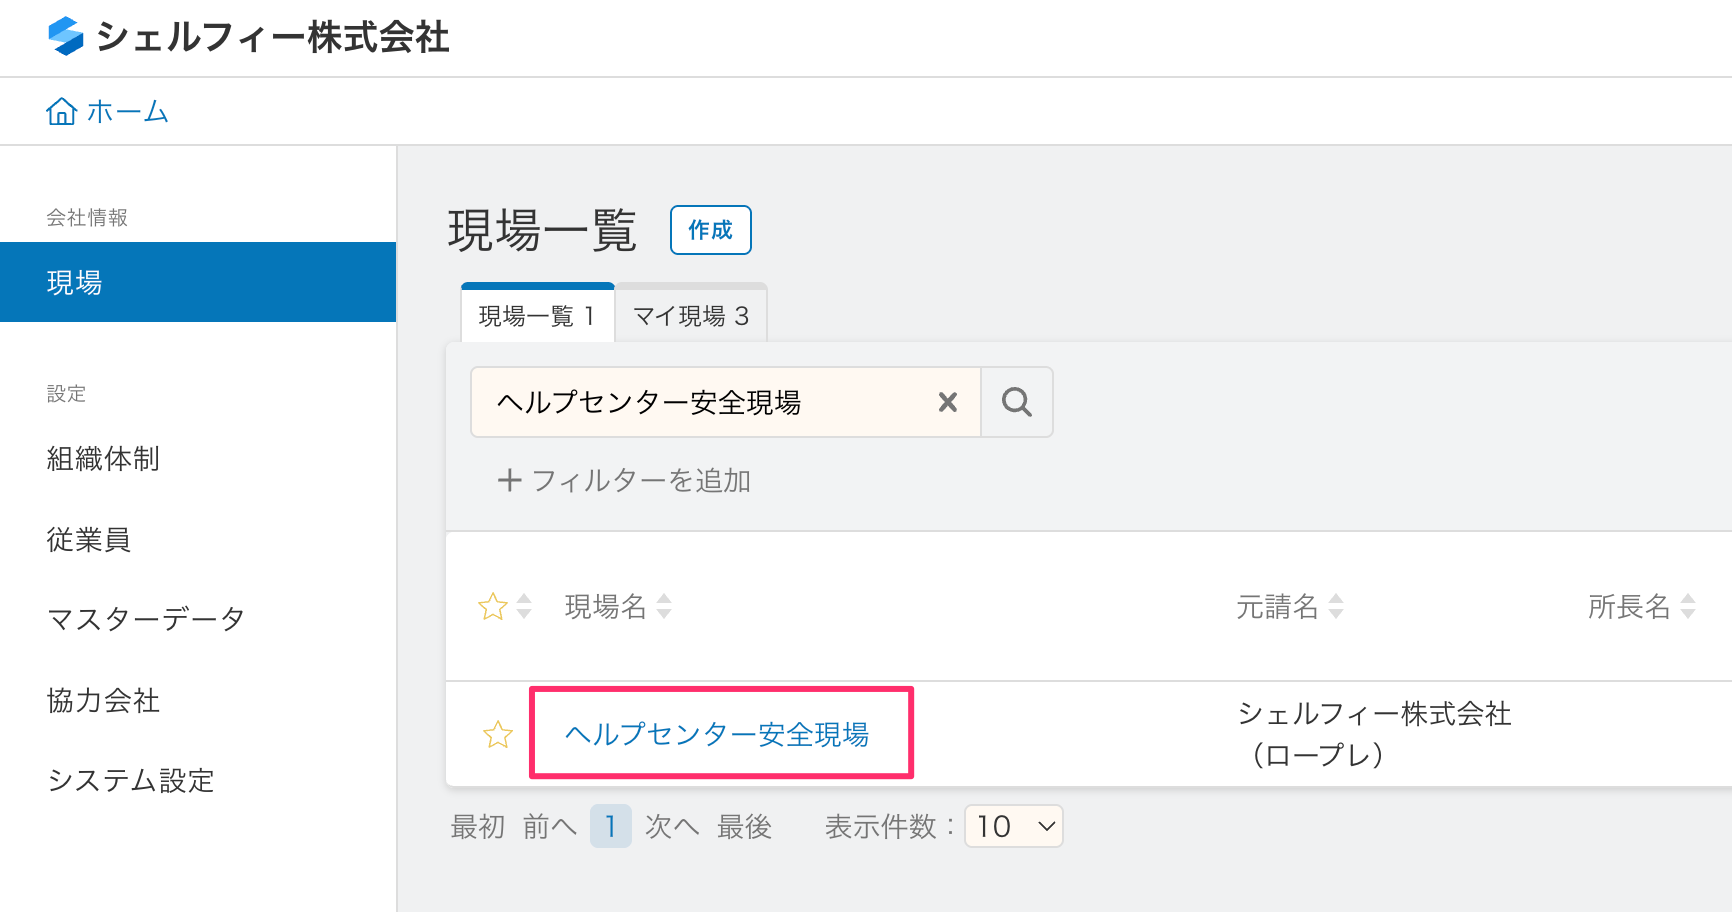
Task: Click the magnifying glass search icon
Action: click(1016, 402)
